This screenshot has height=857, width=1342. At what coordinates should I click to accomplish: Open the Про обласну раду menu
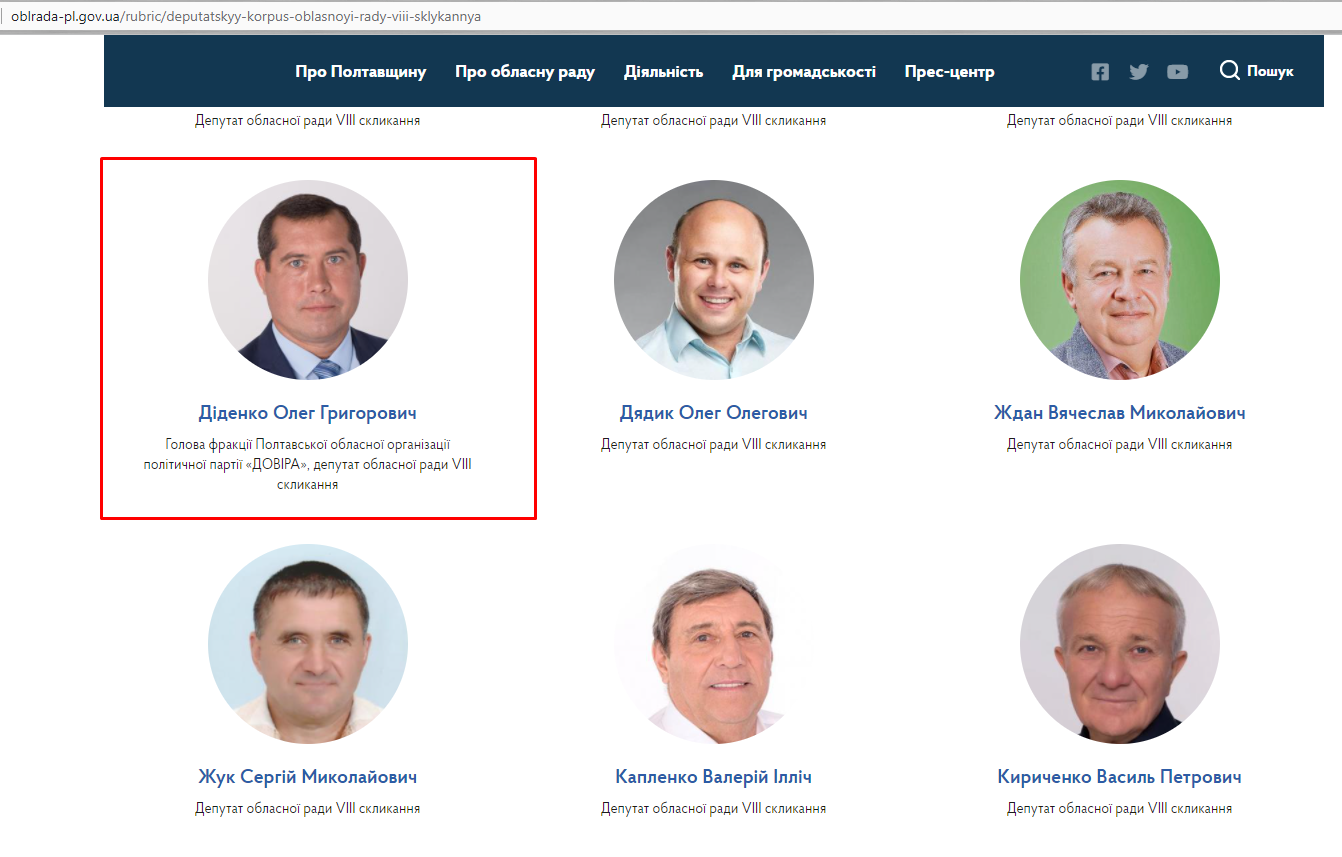click(525, 72)
